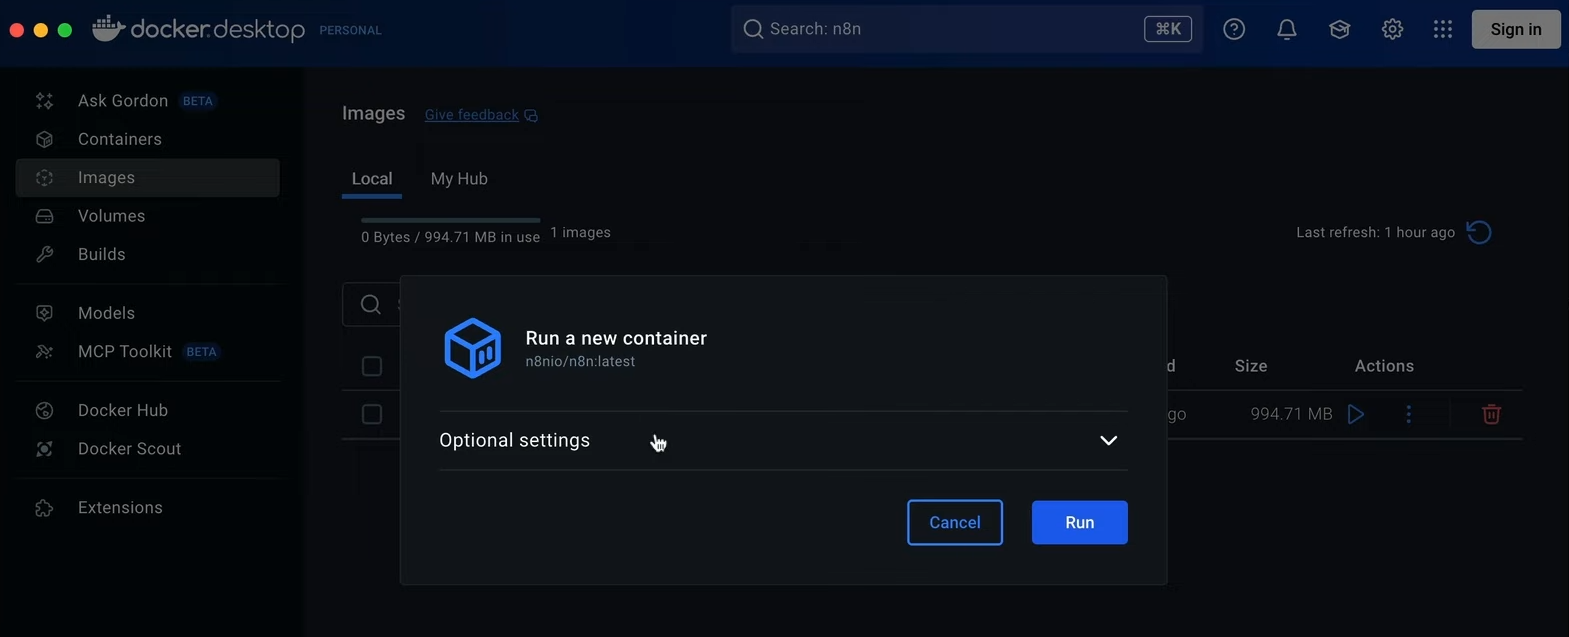
Task: Click the Sign in button
Action: click(1516, 29)
